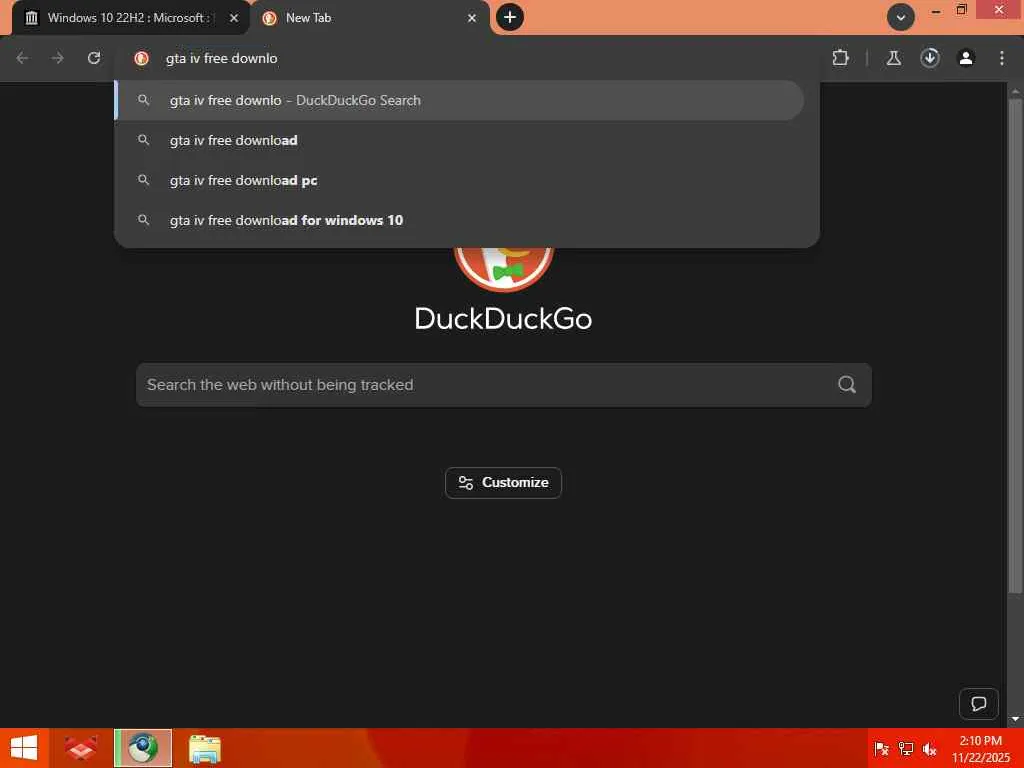The height and width of the screenshot is (768, 1024).
Task: Go back with the back arrow
Action: (x=22, y=58)
